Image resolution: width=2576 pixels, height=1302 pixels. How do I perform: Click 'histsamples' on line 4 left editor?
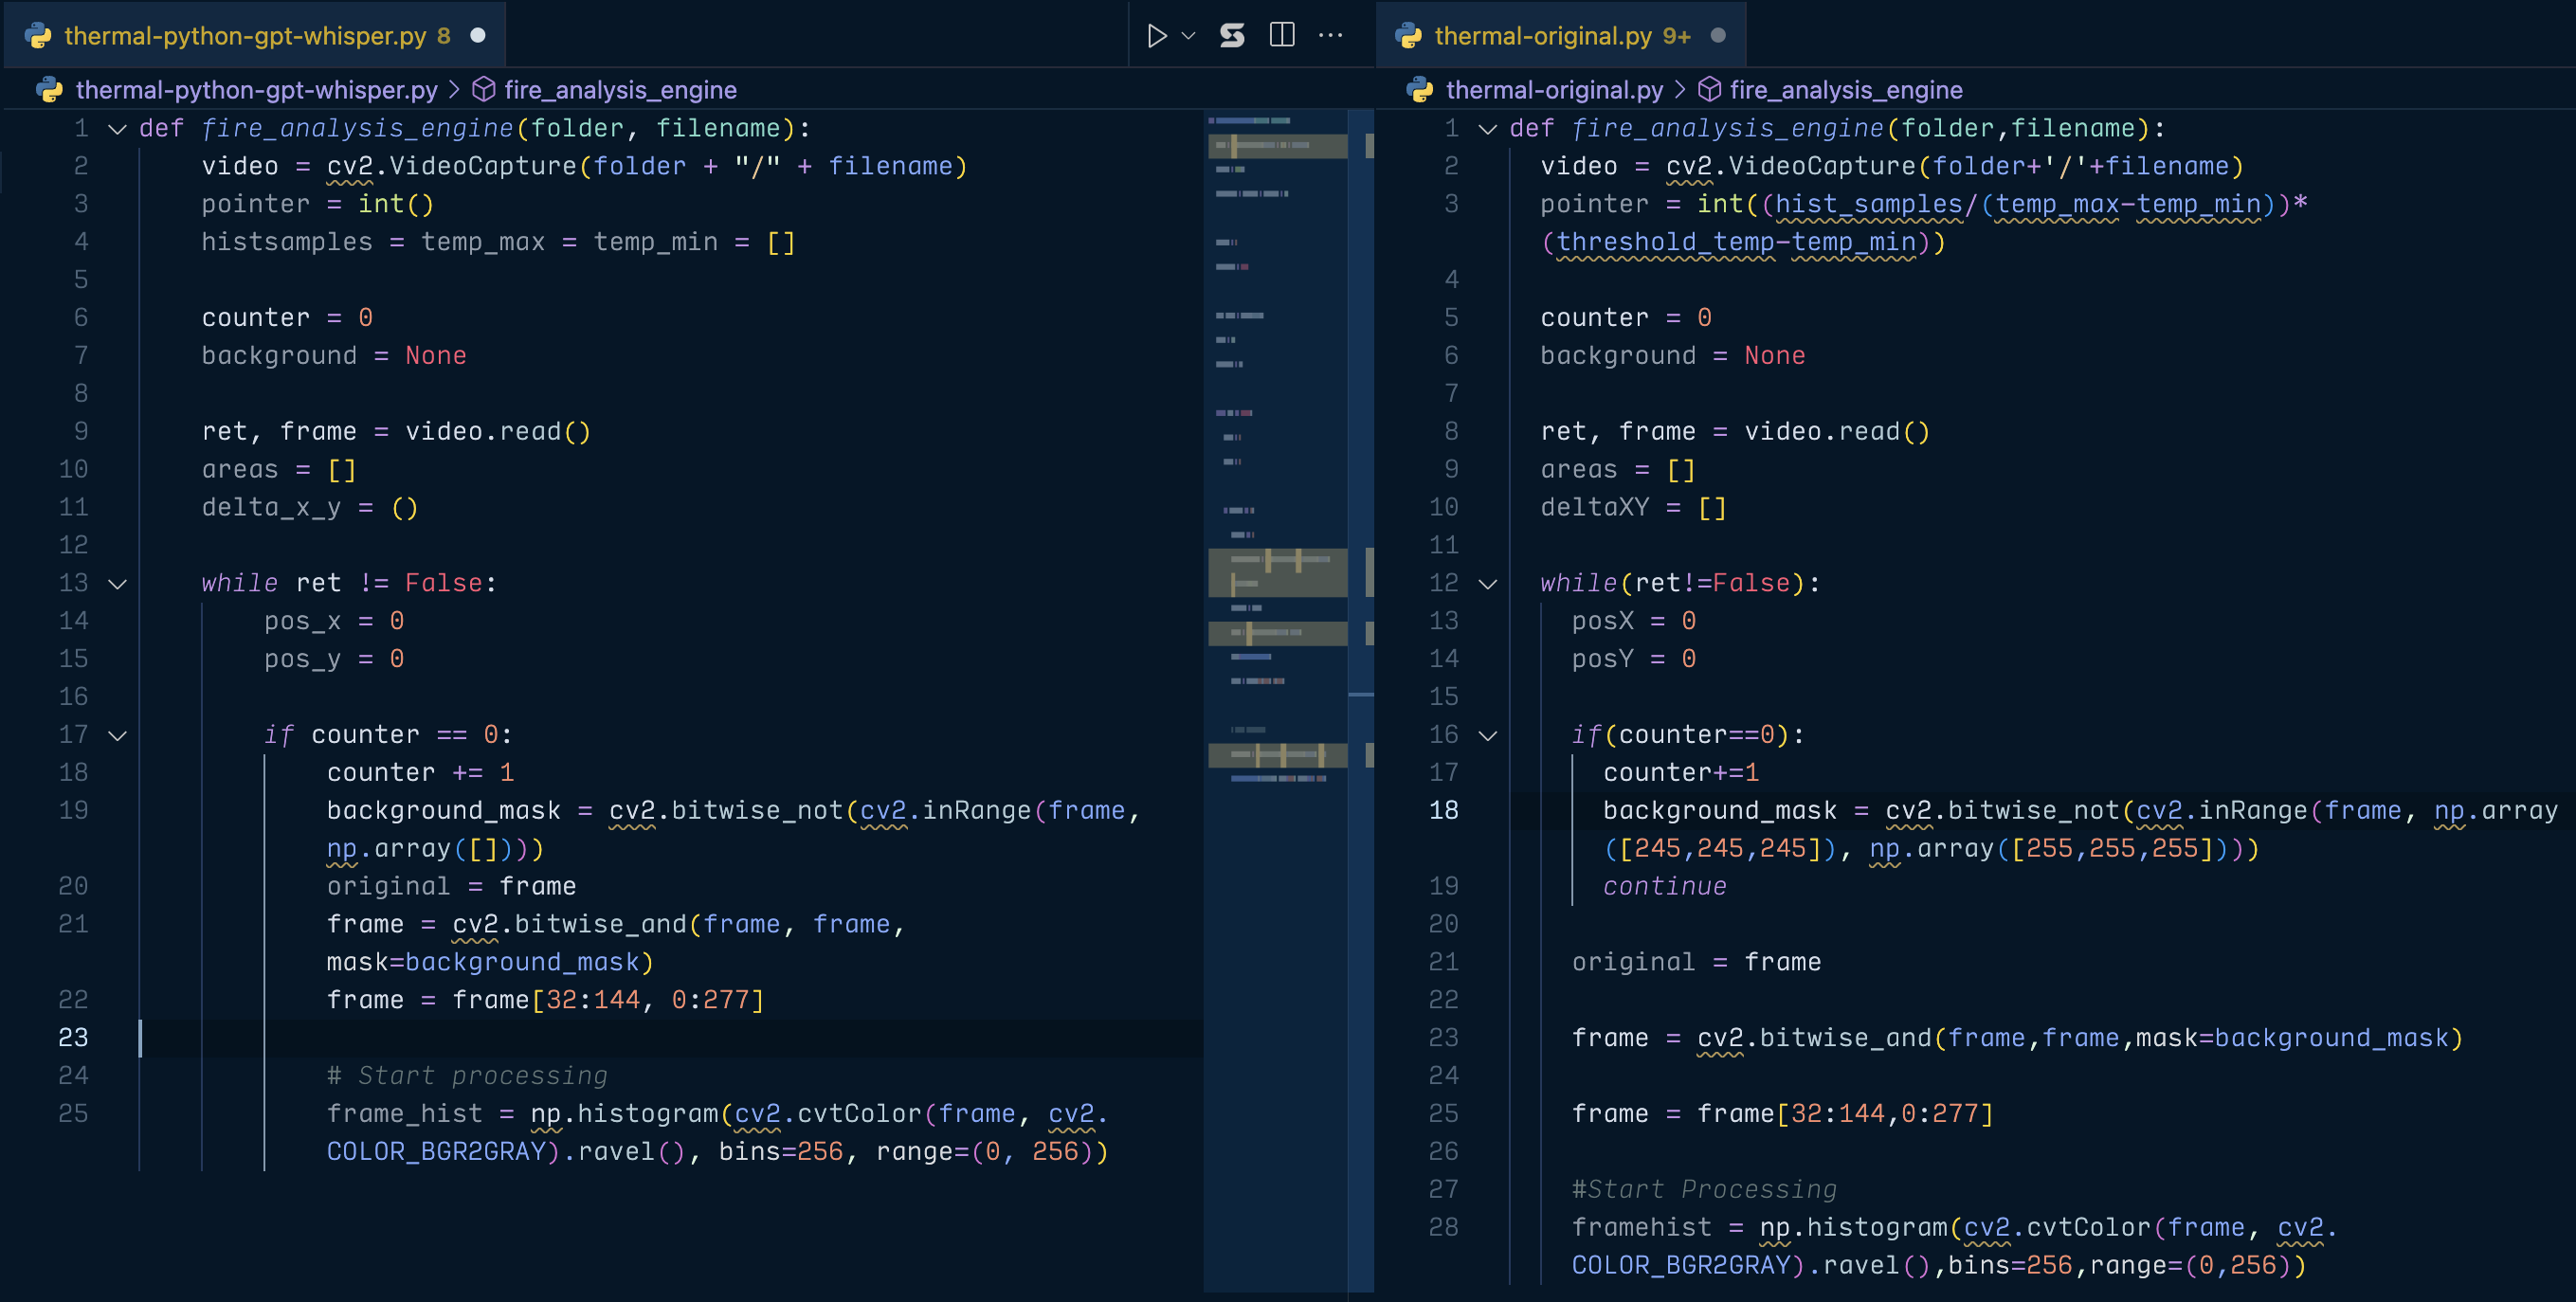(x=286, y=243)
